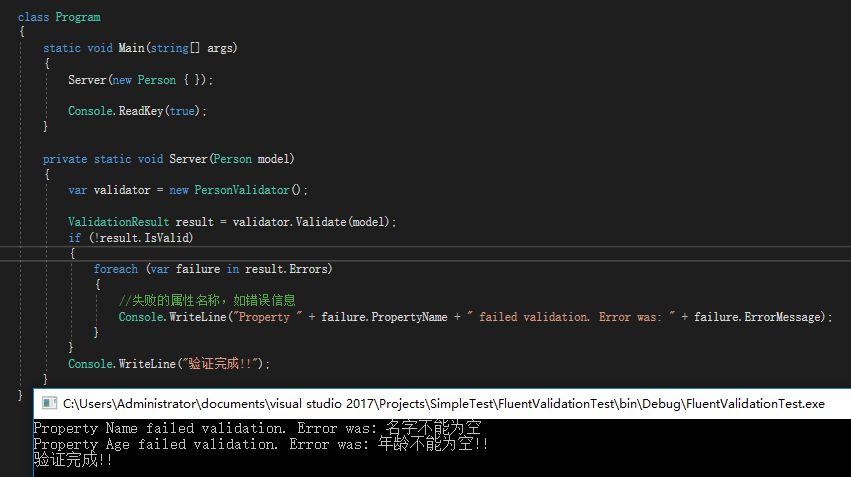This screenshot has height=477, width=851.
Task: Click validator.Validate(model) method call
Action: (x=311, y=222)
